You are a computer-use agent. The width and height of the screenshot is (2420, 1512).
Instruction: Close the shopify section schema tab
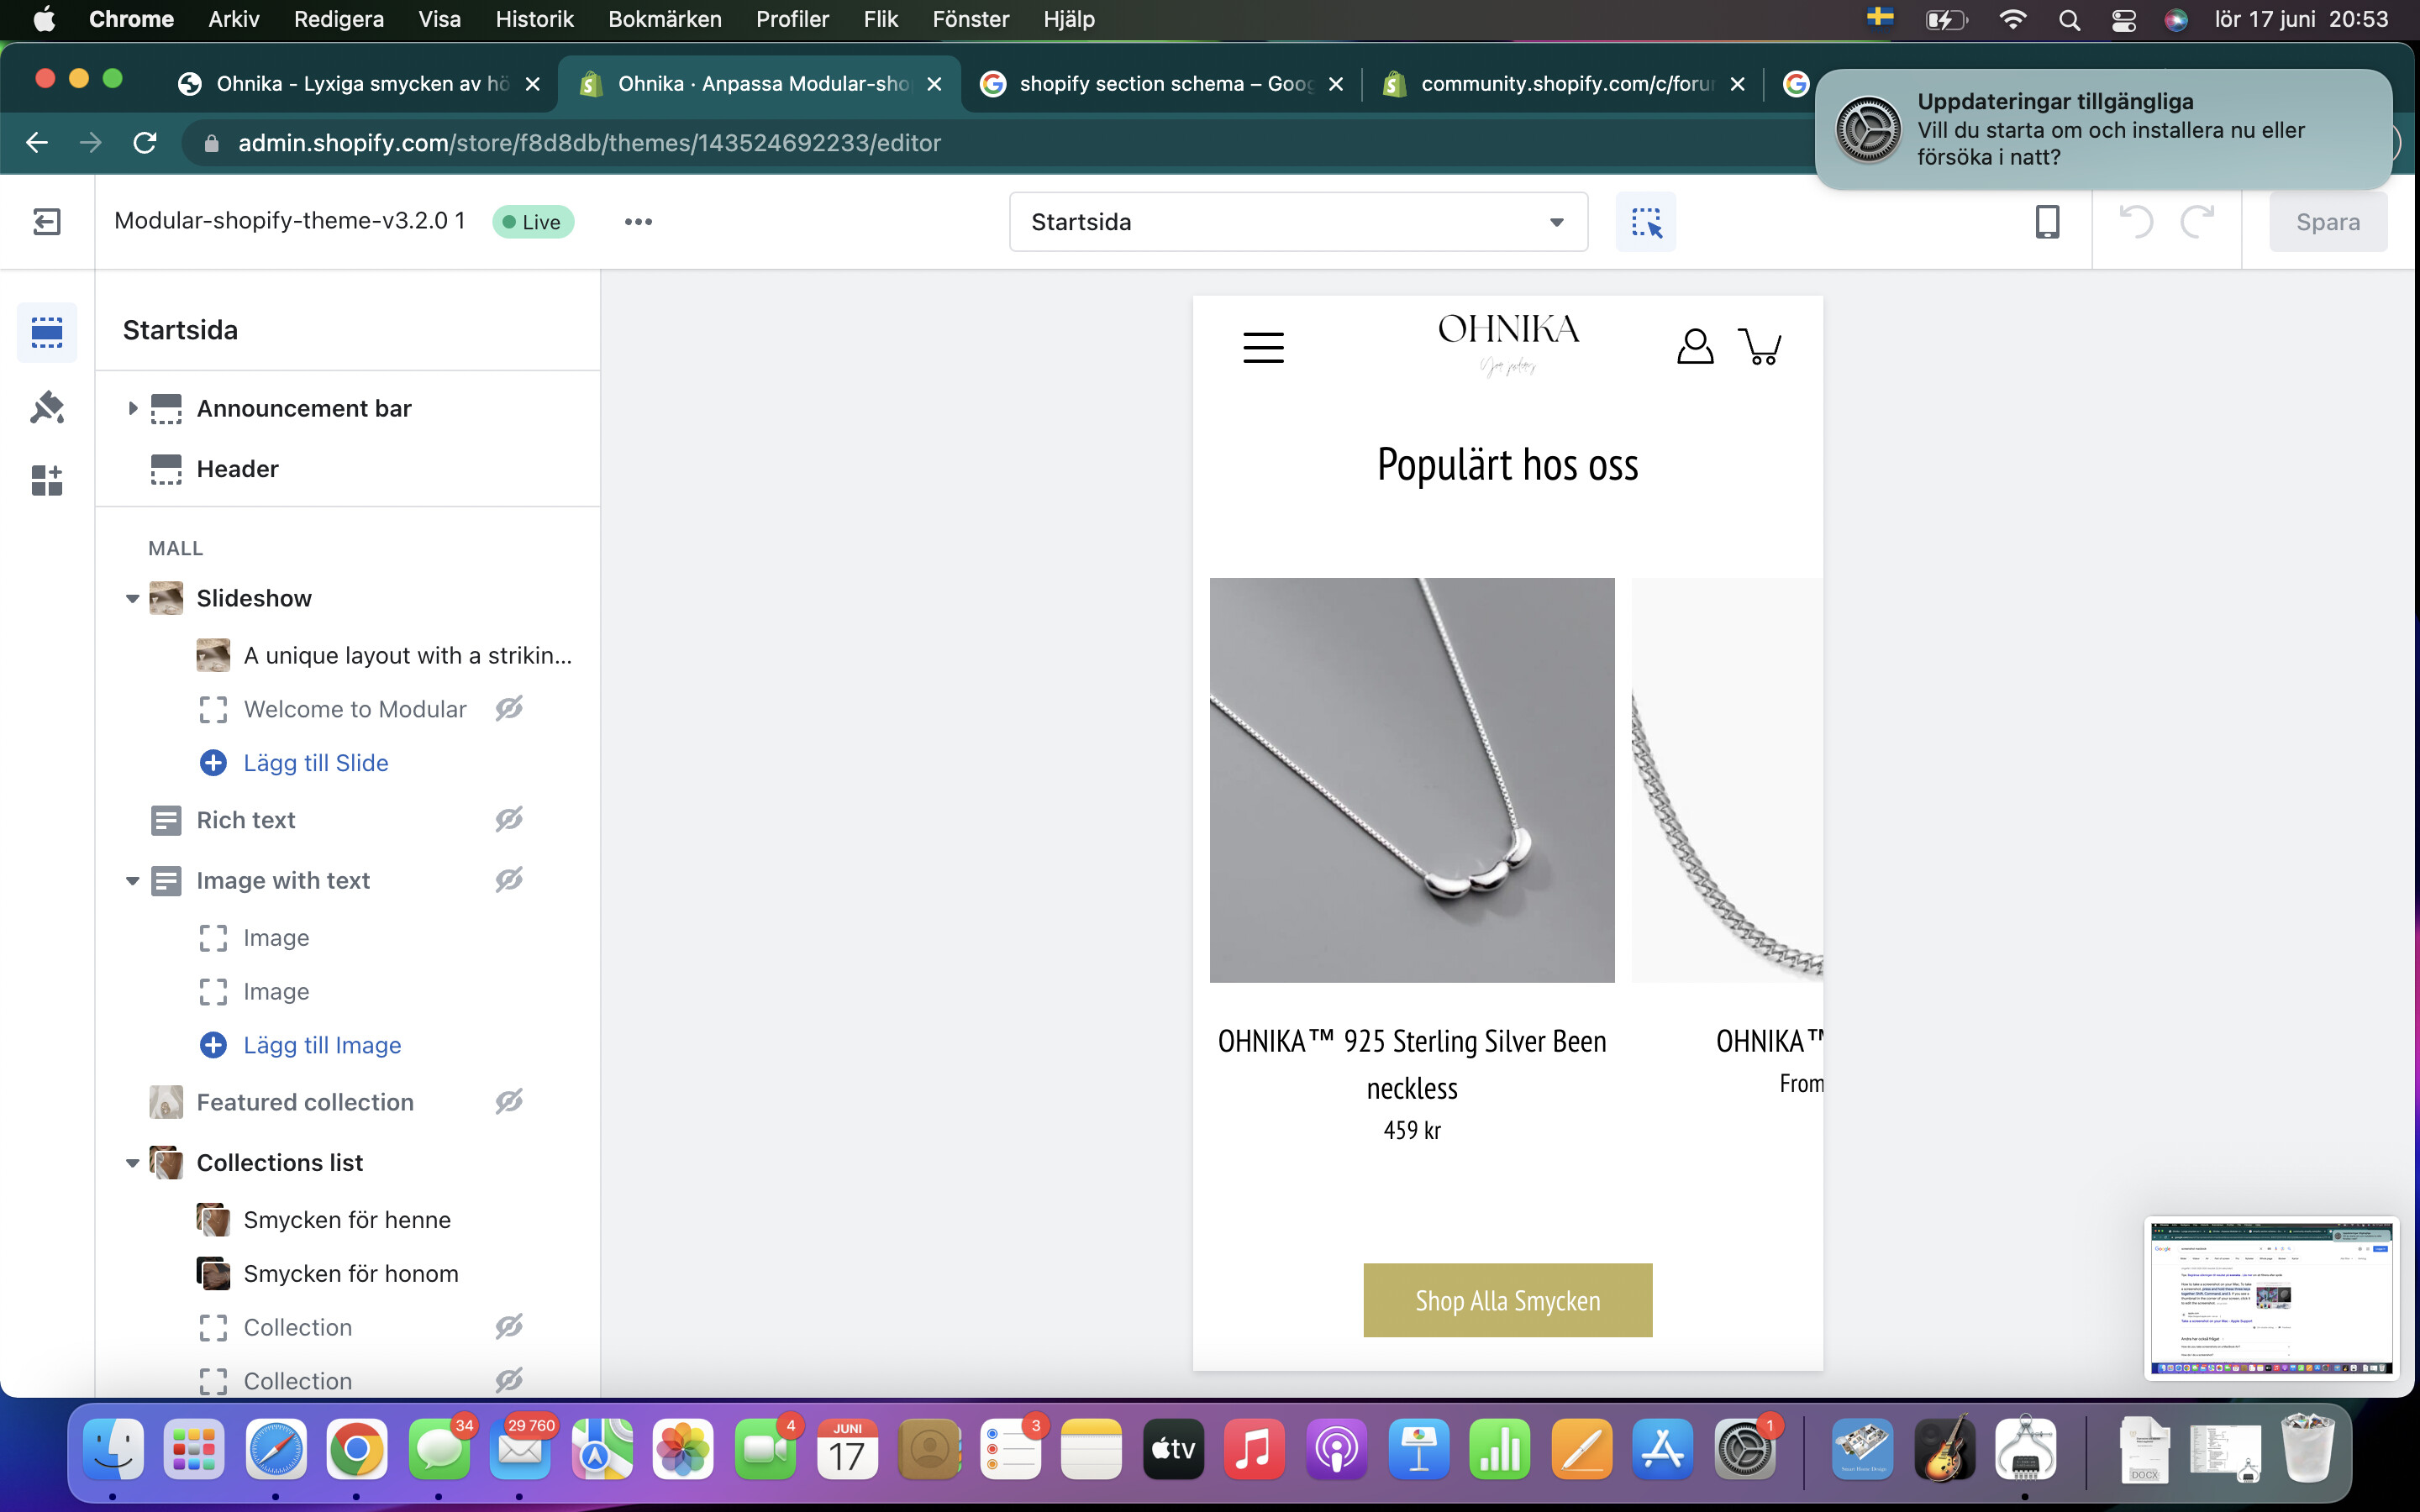click(x=1335, y=84)
